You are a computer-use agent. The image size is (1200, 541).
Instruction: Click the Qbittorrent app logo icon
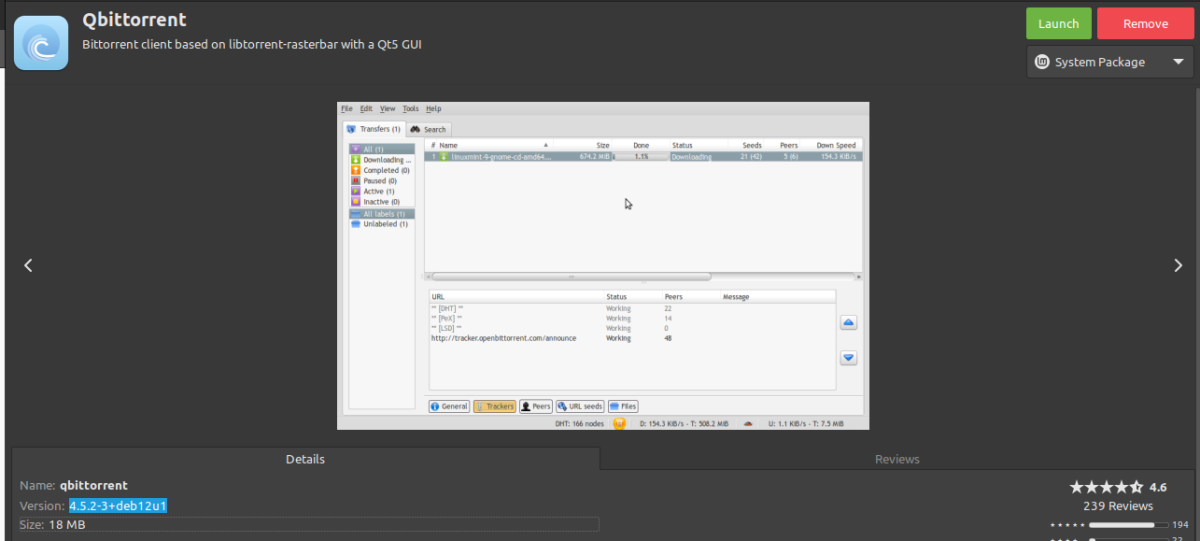pyautogui.click(x=41, y=43)
